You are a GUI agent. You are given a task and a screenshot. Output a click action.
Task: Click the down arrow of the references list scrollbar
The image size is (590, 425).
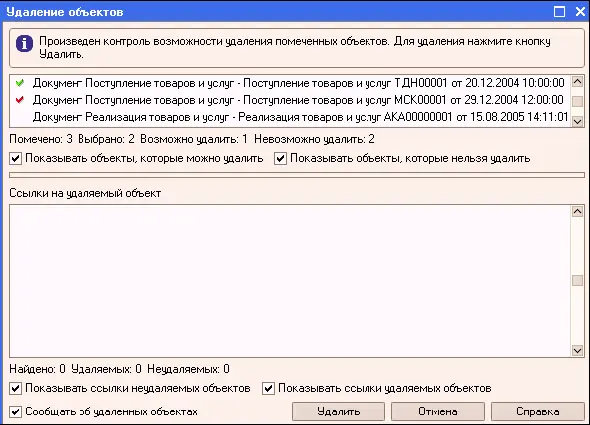[577, 350]
